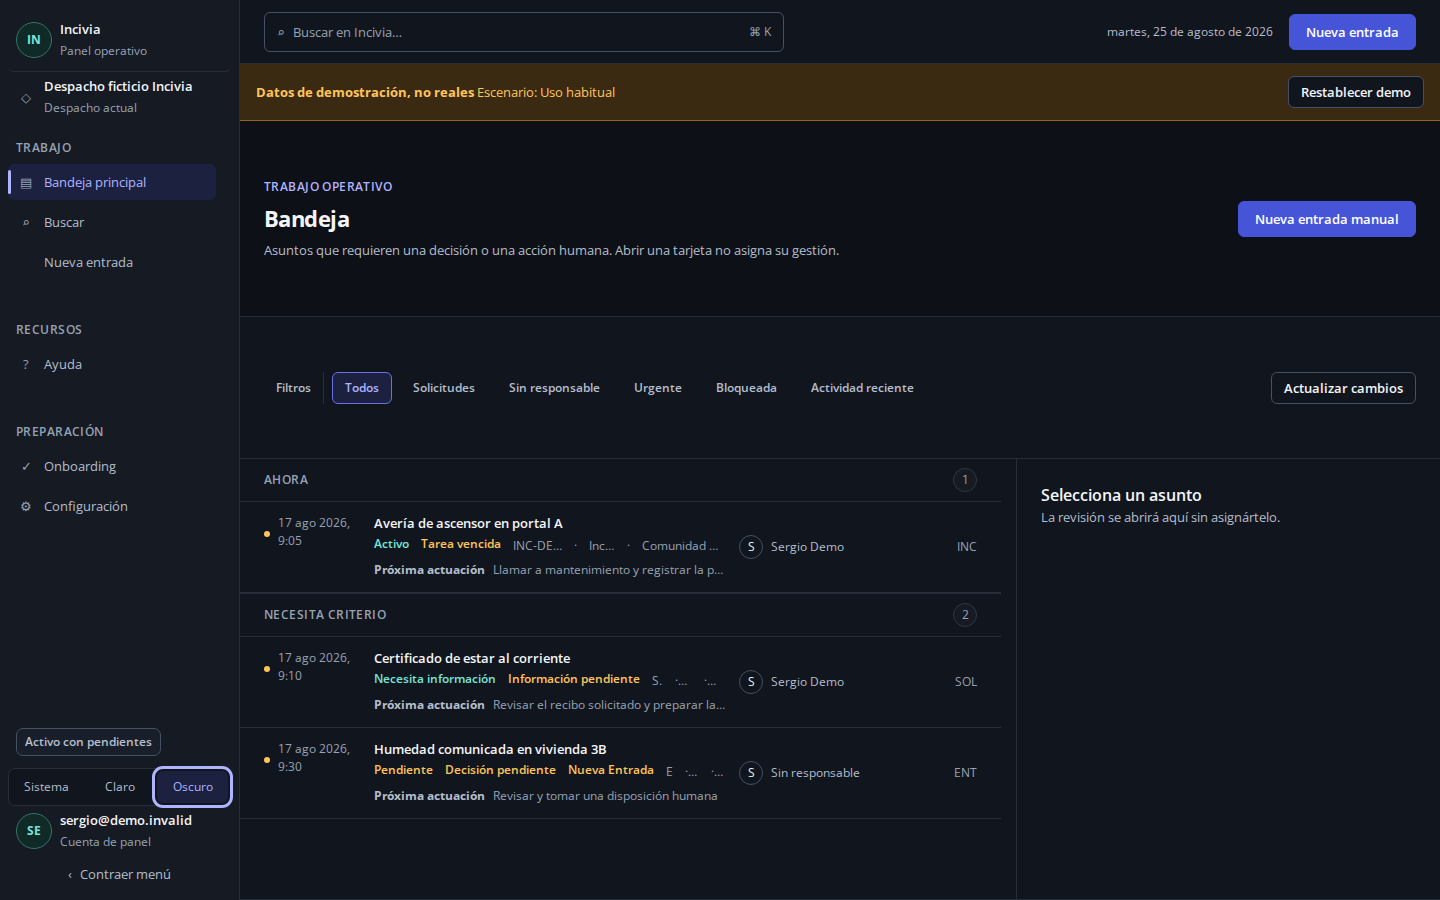This screenshot has height=900, width=1440.
Task: Filter by Sin responsable
Action: click(x=554, y=388)
